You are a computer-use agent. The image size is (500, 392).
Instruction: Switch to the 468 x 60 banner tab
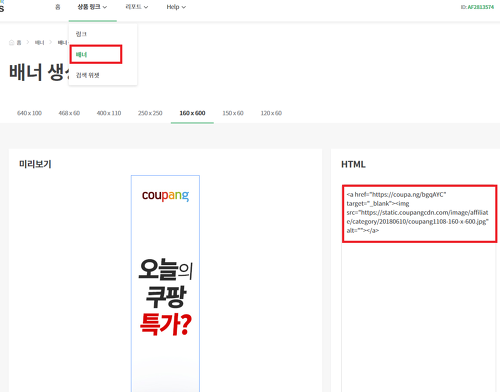tap(69, 113)
